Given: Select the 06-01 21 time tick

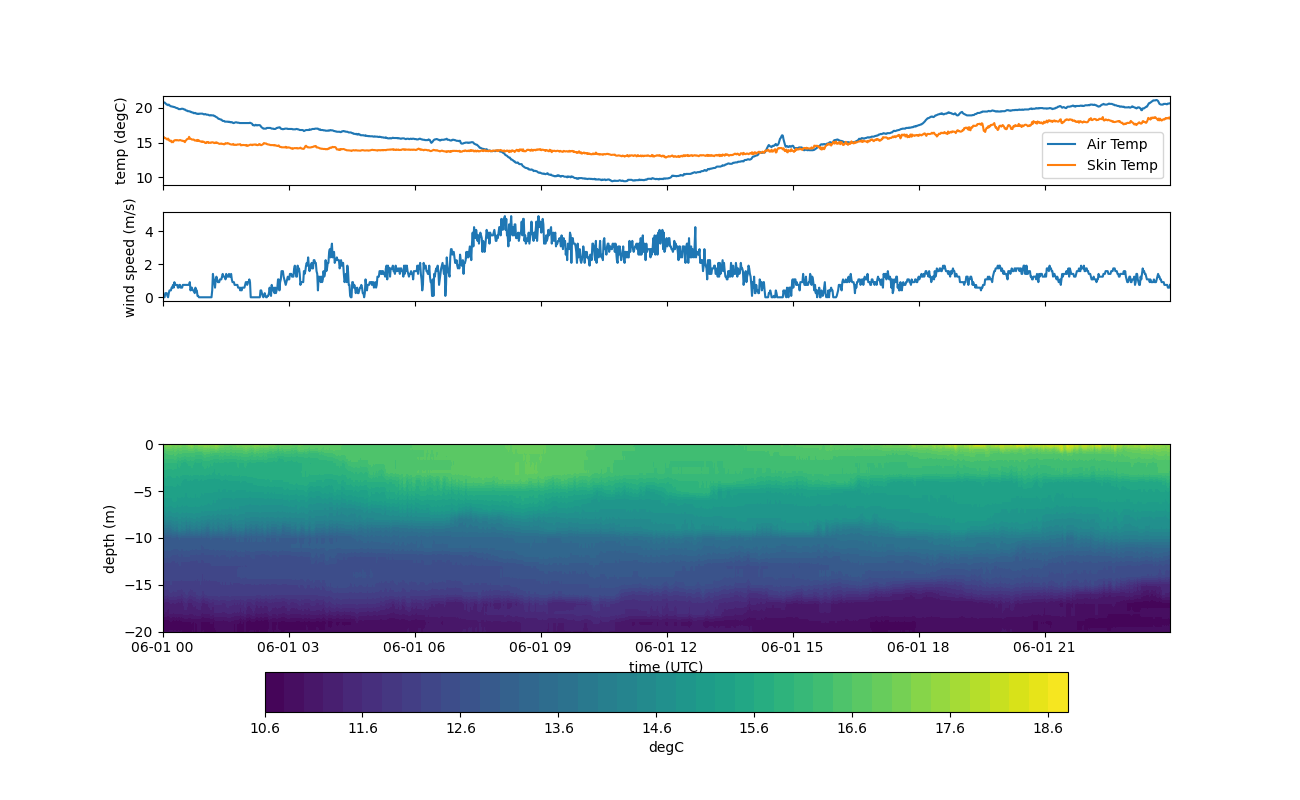Looking at the screenshot, I should click(1045, 647).
